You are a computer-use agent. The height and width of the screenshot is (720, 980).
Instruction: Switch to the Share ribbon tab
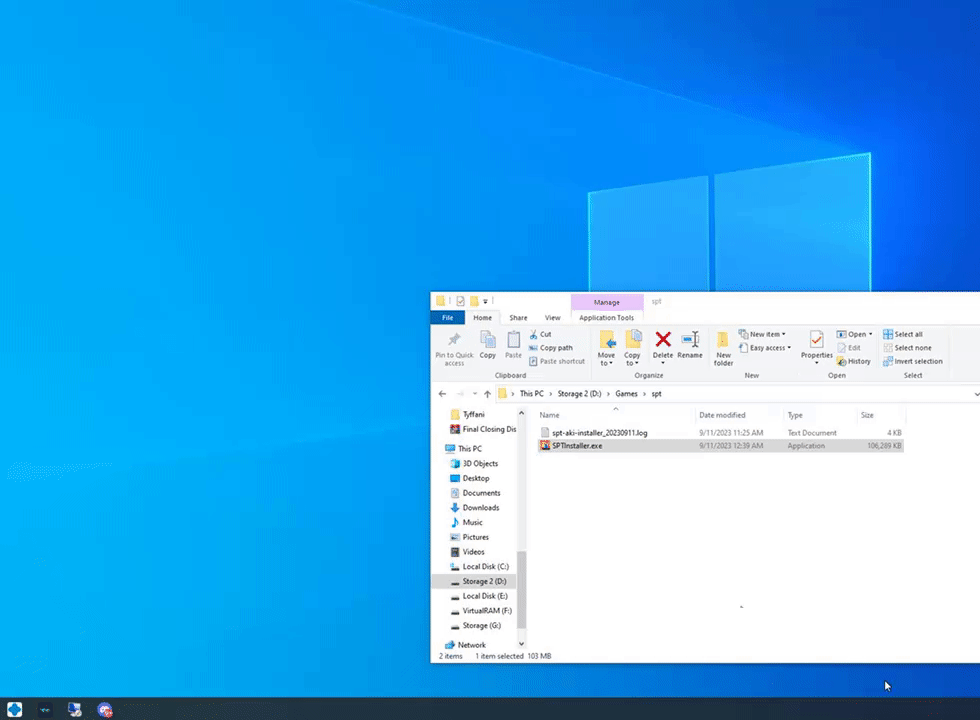click(x=518, y=318)
